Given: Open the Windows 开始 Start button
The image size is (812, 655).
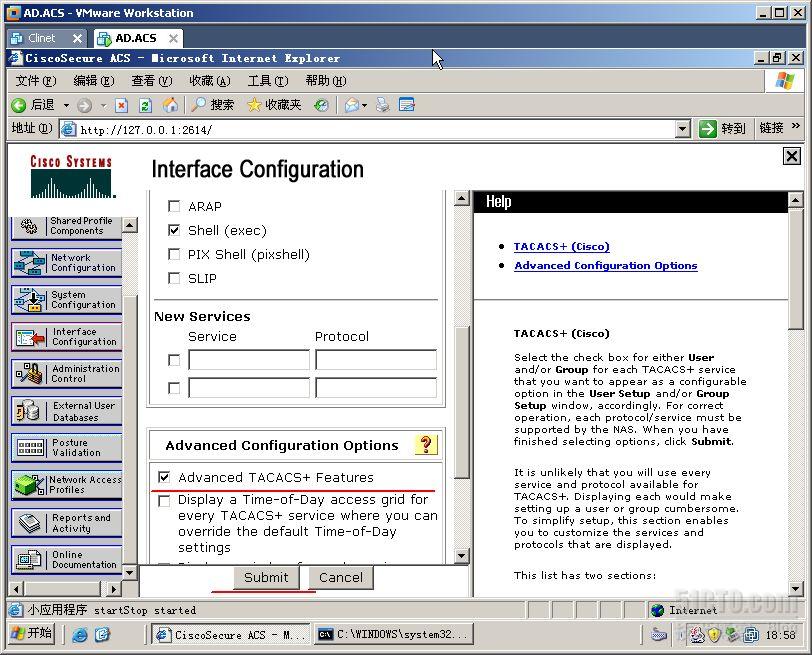Looking at the screenshot, I should pyautogui.click(x=32, y=634).
